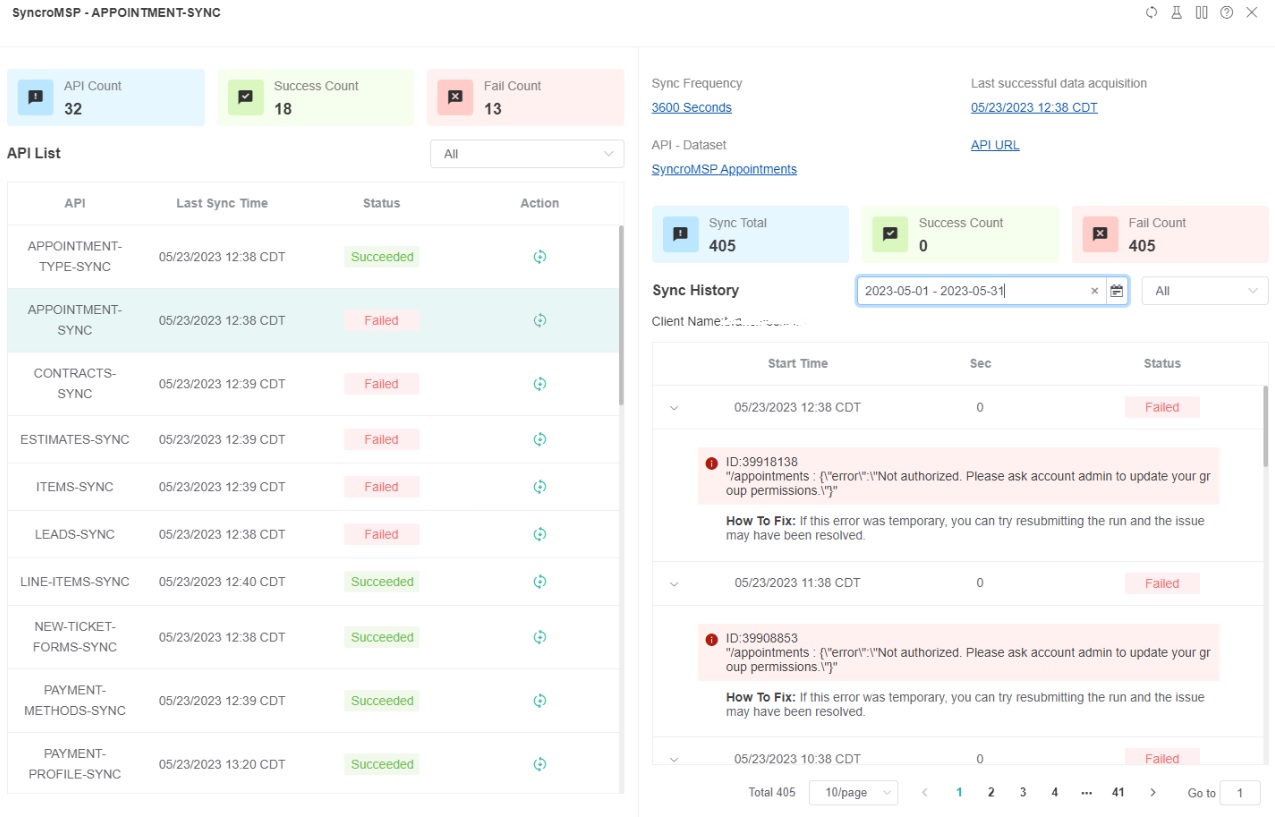Clear the Sync History date range
Image resolution: width=1275 pixels, height=817 pixels.
point(1094,291)
